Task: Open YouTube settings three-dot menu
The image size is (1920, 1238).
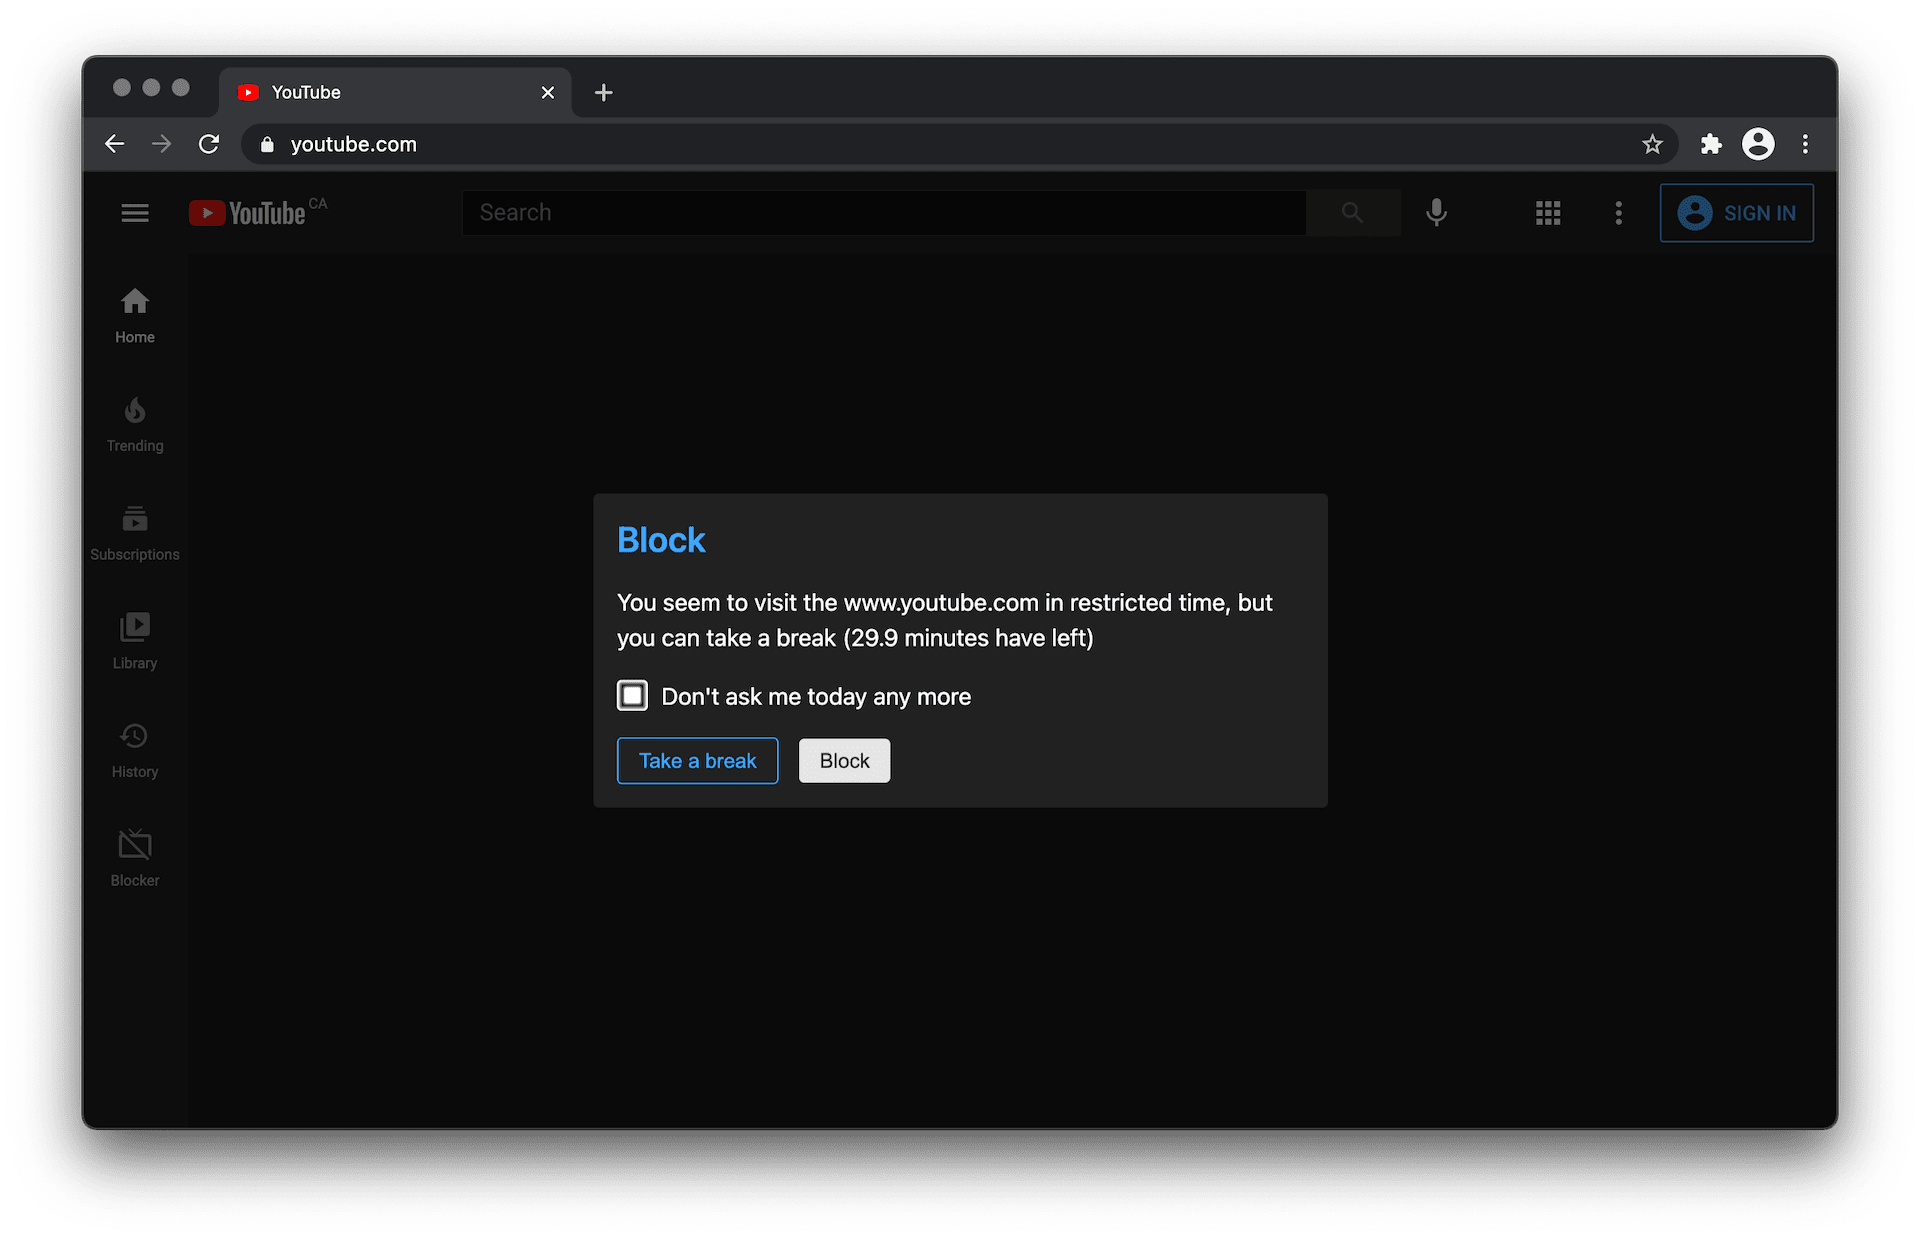Action: [x=1618, y=213]
